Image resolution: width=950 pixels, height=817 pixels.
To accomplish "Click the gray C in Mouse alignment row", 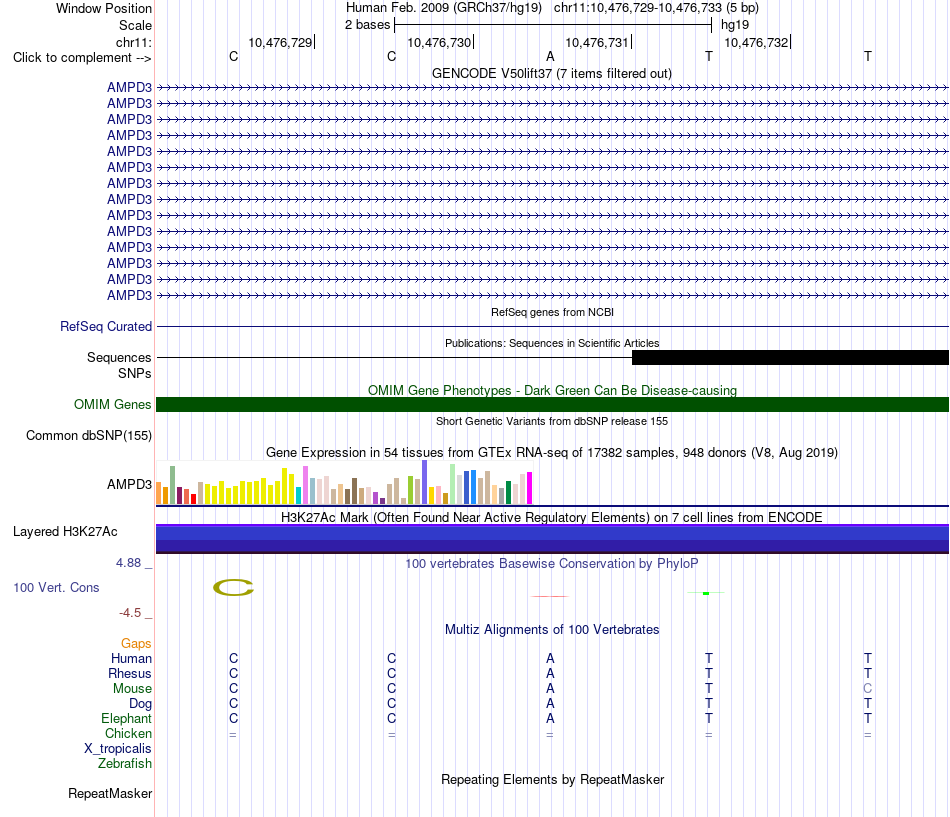I will click(x=868, y=689).
